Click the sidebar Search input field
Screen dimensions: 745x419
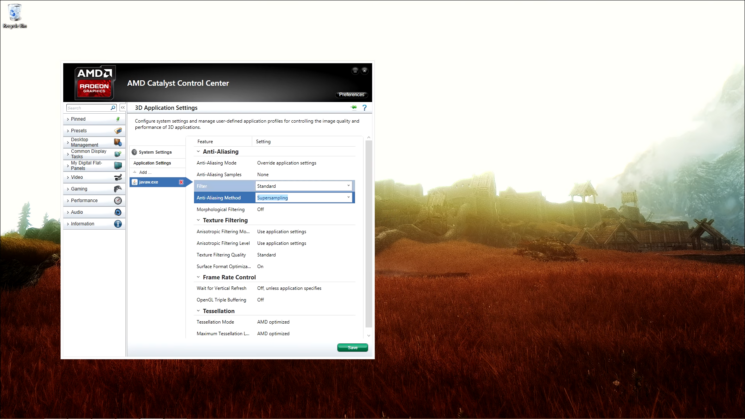[x=90, y=107]
